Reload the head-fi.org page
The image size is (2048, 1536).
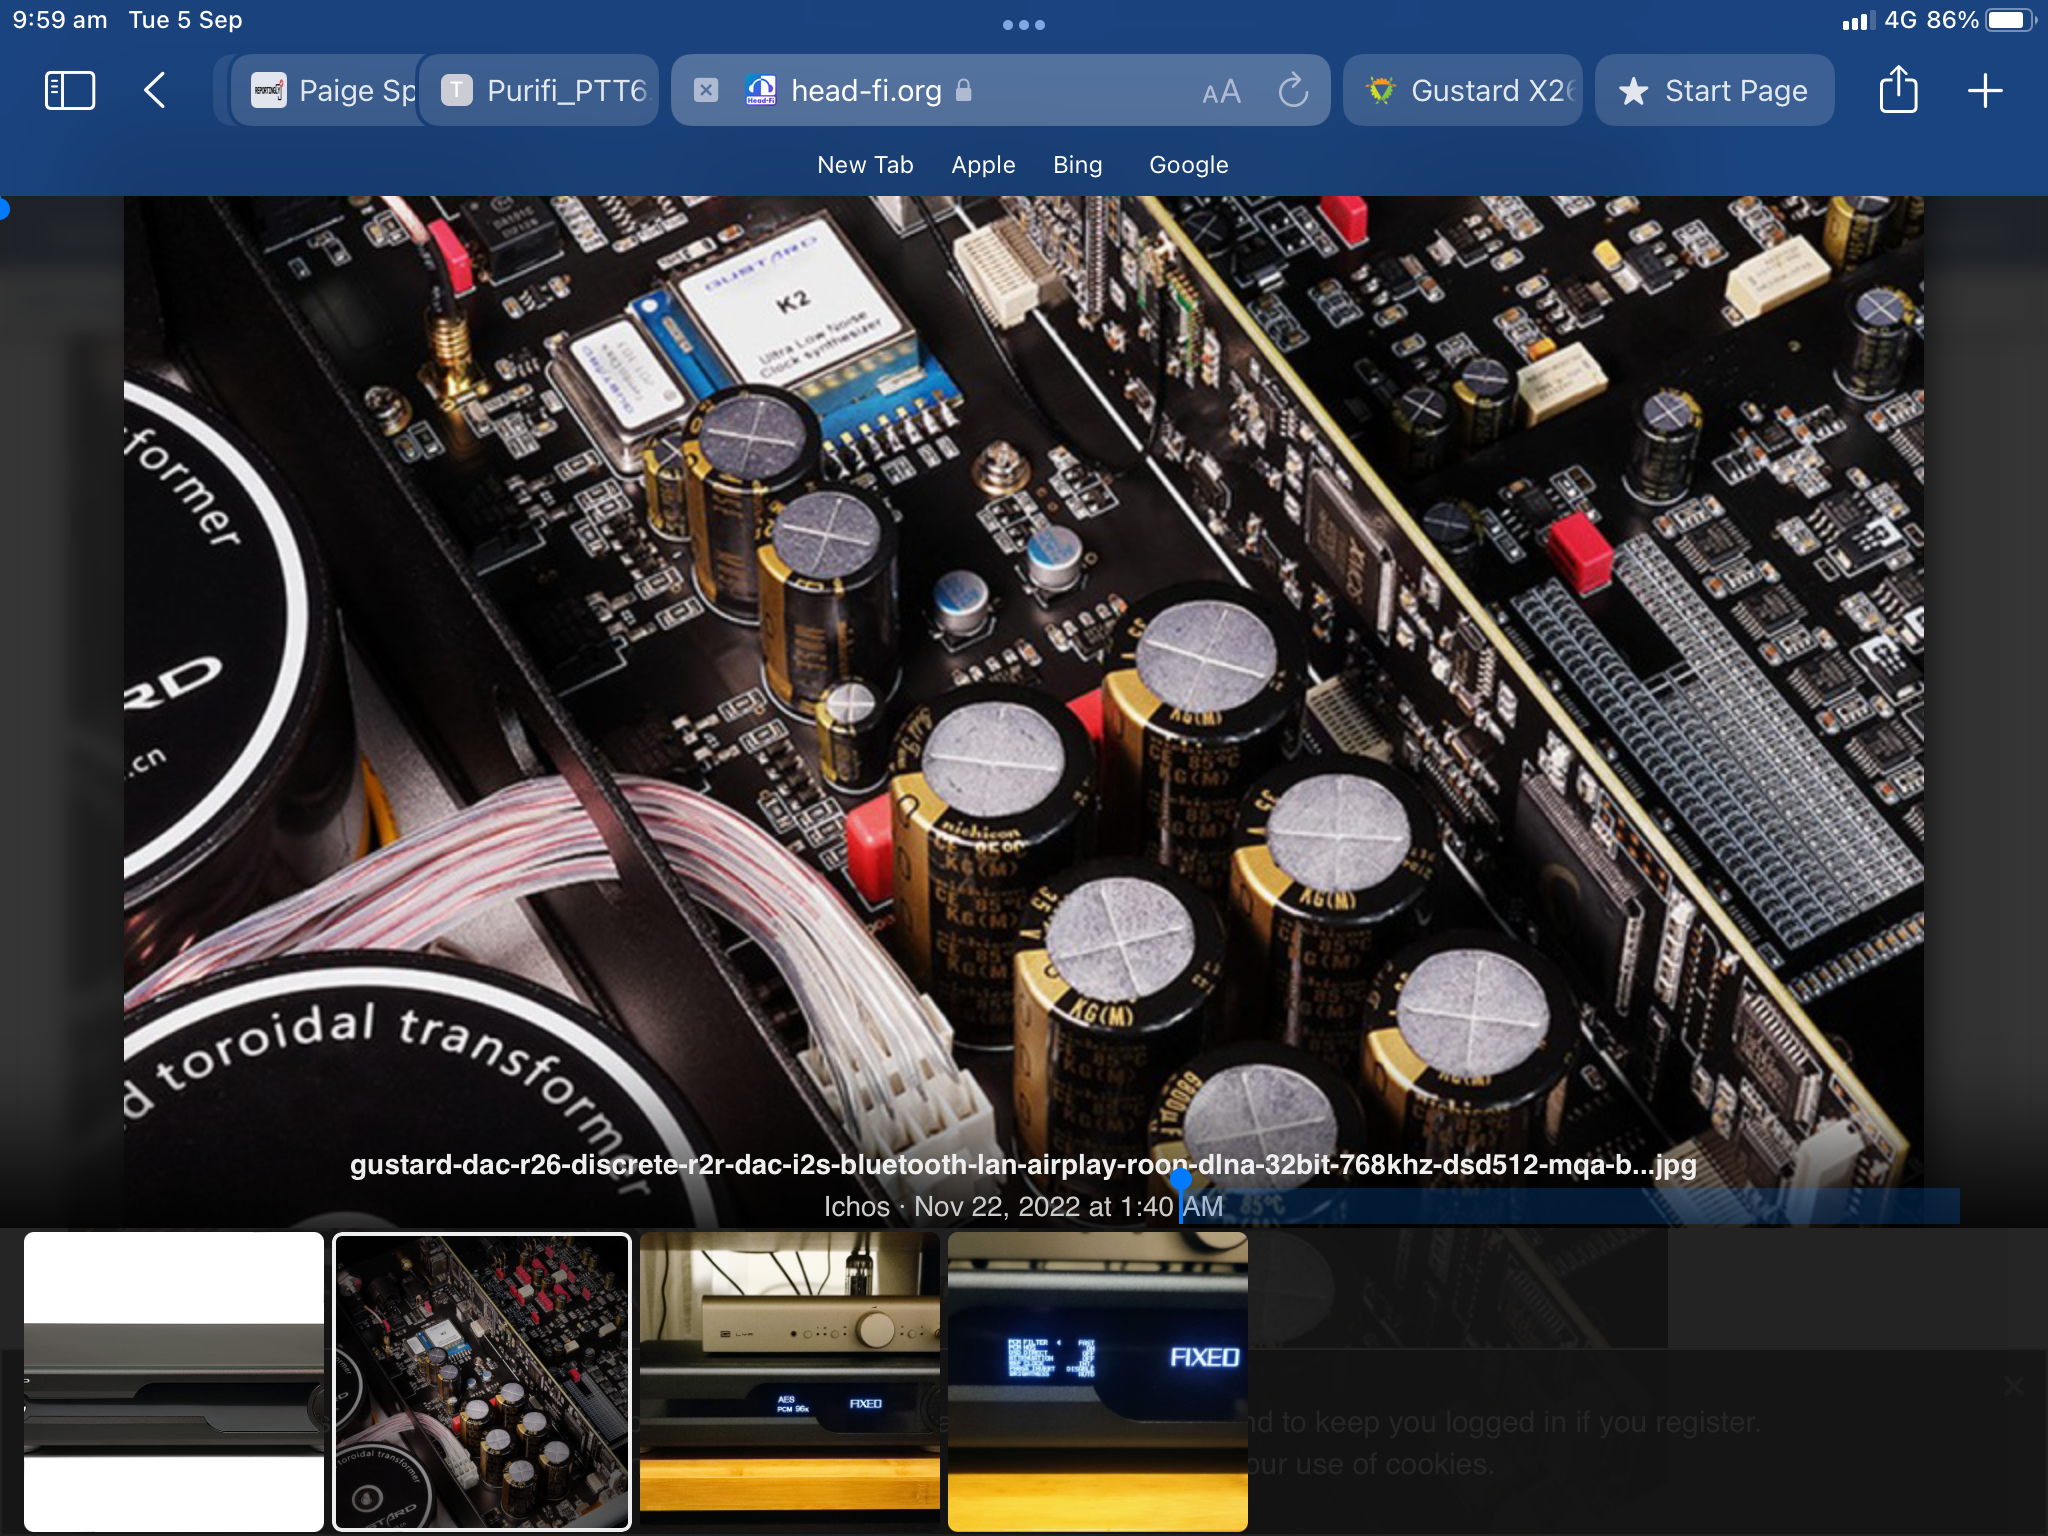[1293, 91]
